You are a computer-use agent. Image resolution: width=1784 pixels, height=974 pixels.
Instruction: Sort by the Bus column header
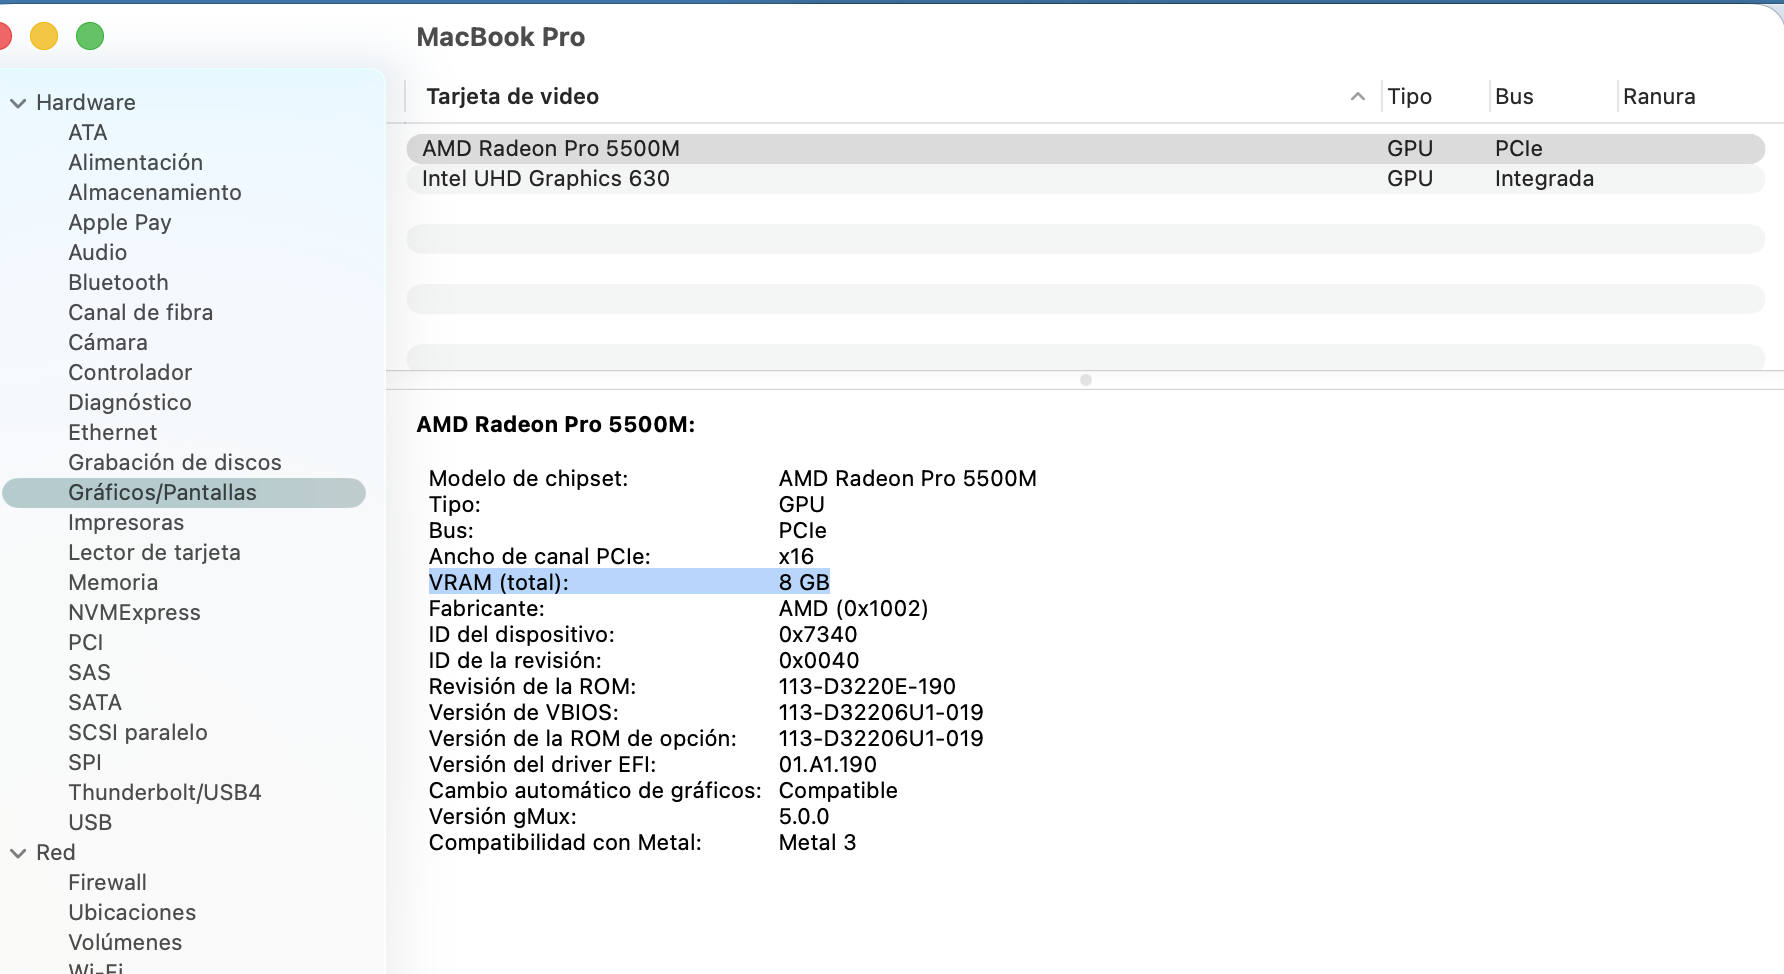coord(1514,96)
